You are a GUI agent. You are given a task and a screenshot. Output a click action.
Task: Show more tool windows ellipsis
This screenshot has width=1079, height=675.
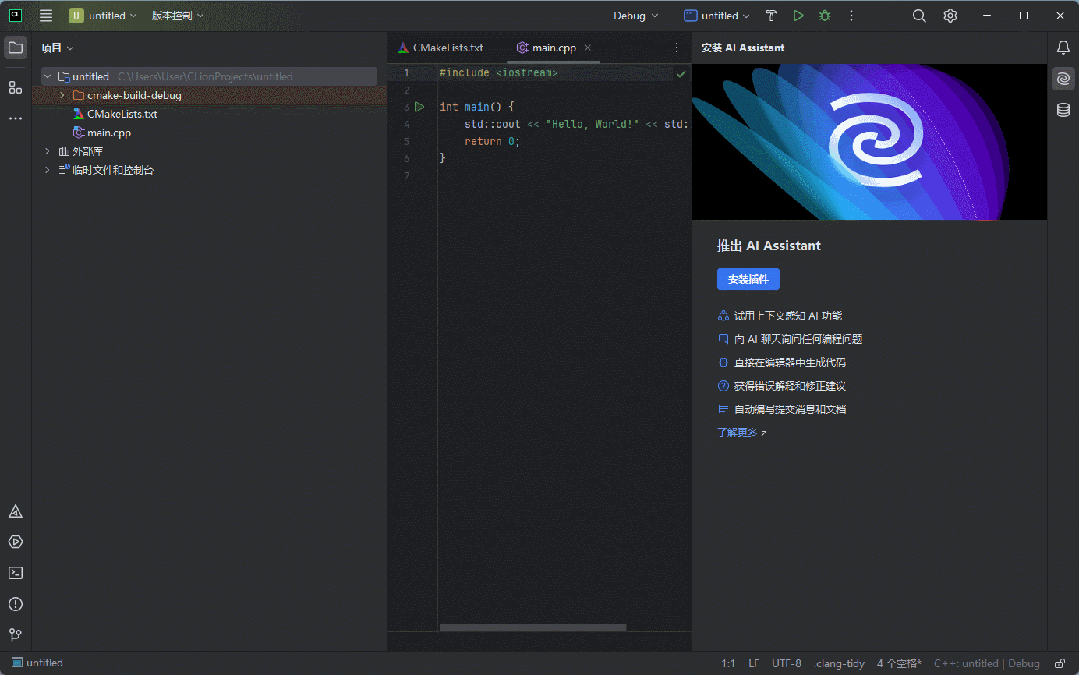pyautogui.click(x=15, y=118)
